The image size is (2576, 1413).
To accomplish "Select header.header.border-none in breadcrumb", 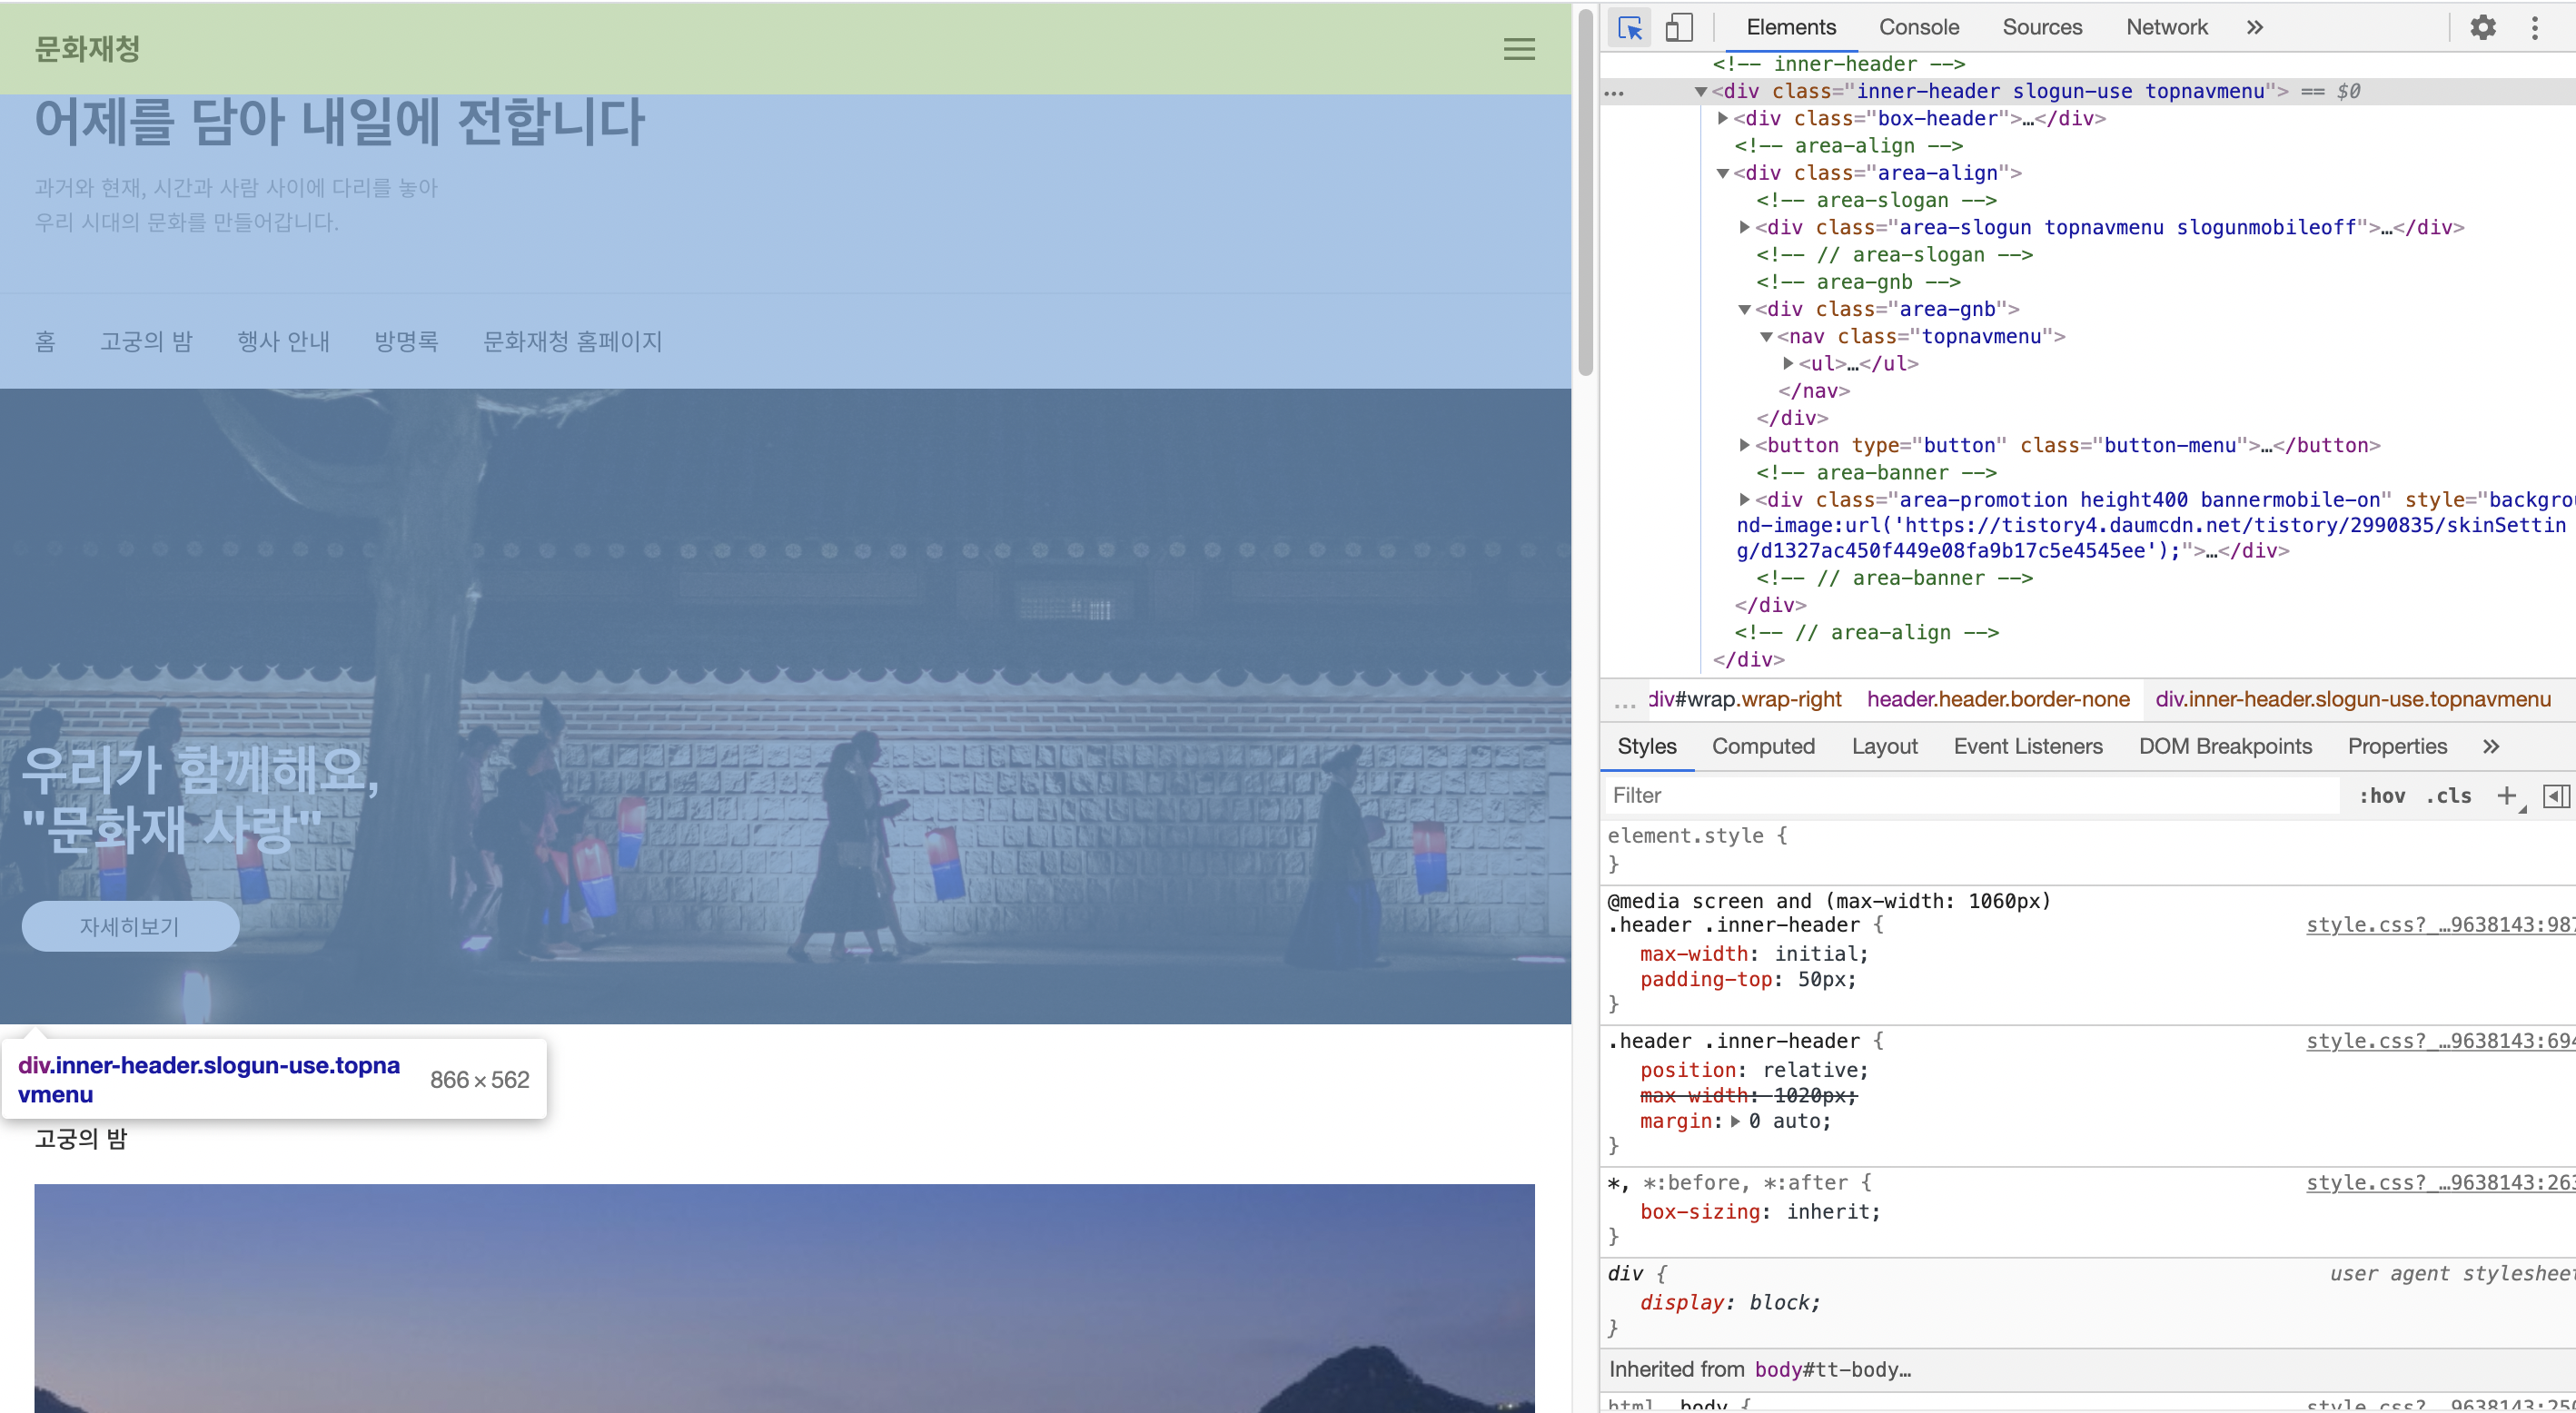I will click(x=1997, y=700).
